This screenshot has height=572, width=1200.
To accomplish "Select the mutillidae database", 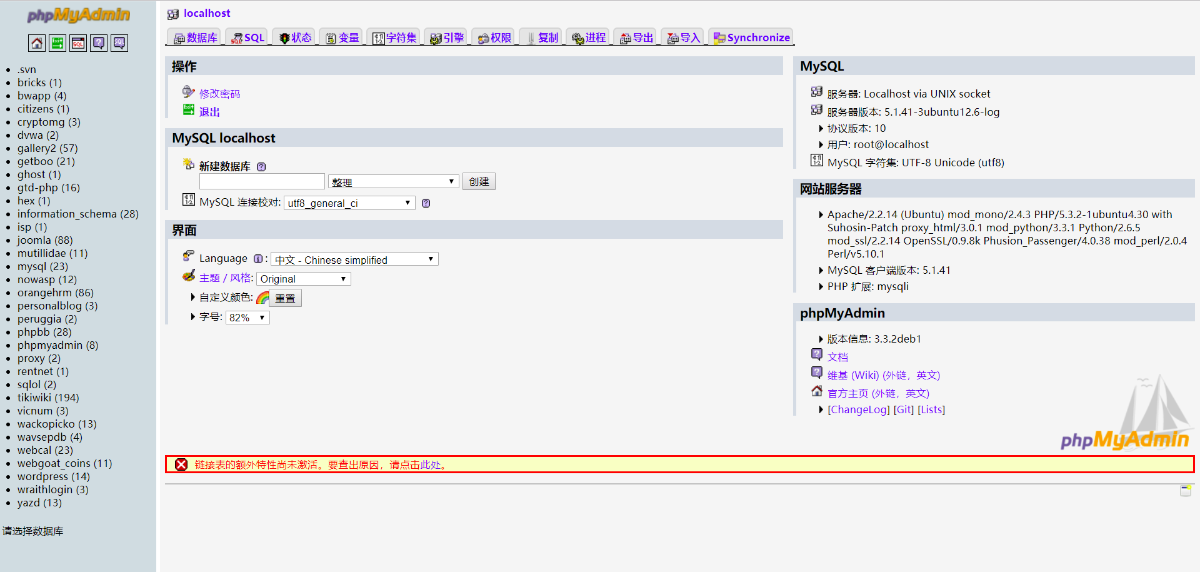I will [x=43, y=253].
